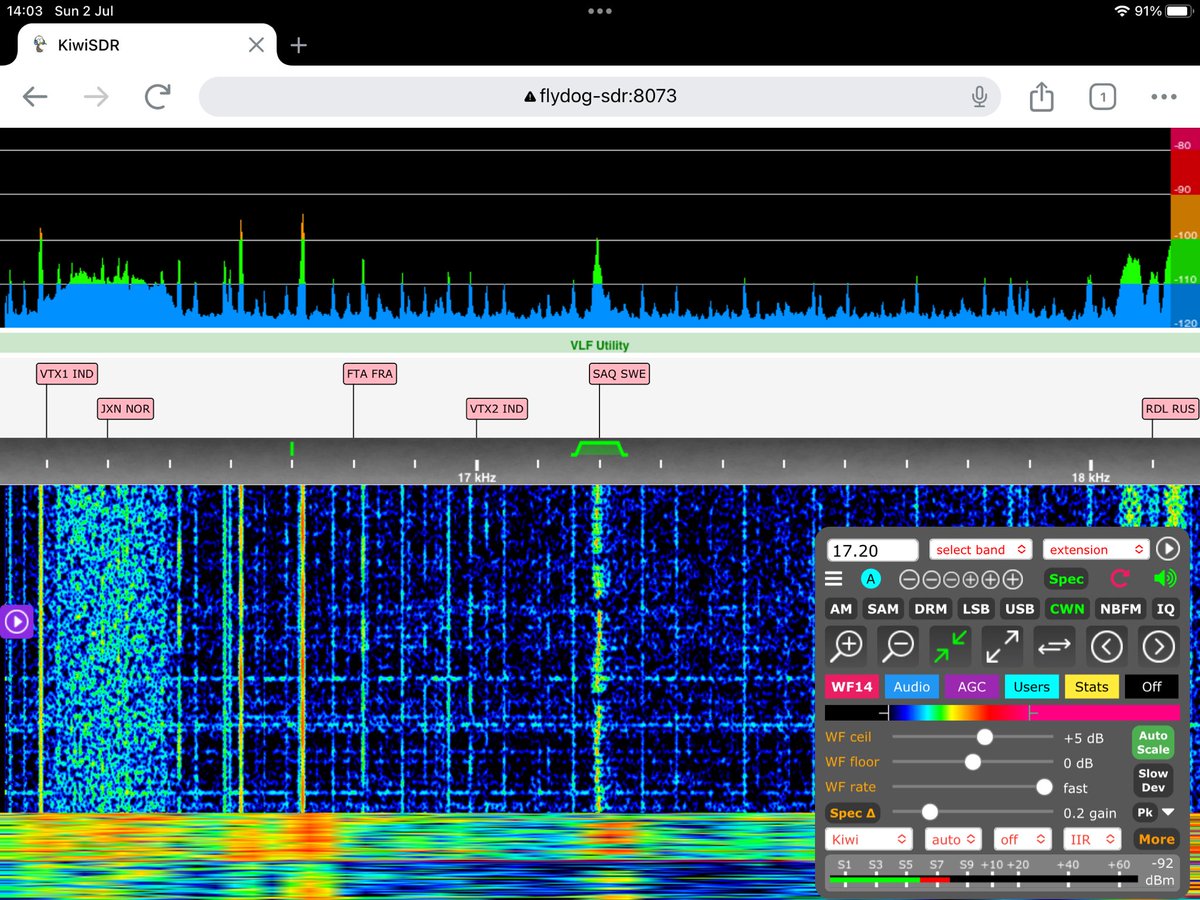Open the hamburger menu in control panel
Viewport: 1200px width, 900px height.
(833, 579)
